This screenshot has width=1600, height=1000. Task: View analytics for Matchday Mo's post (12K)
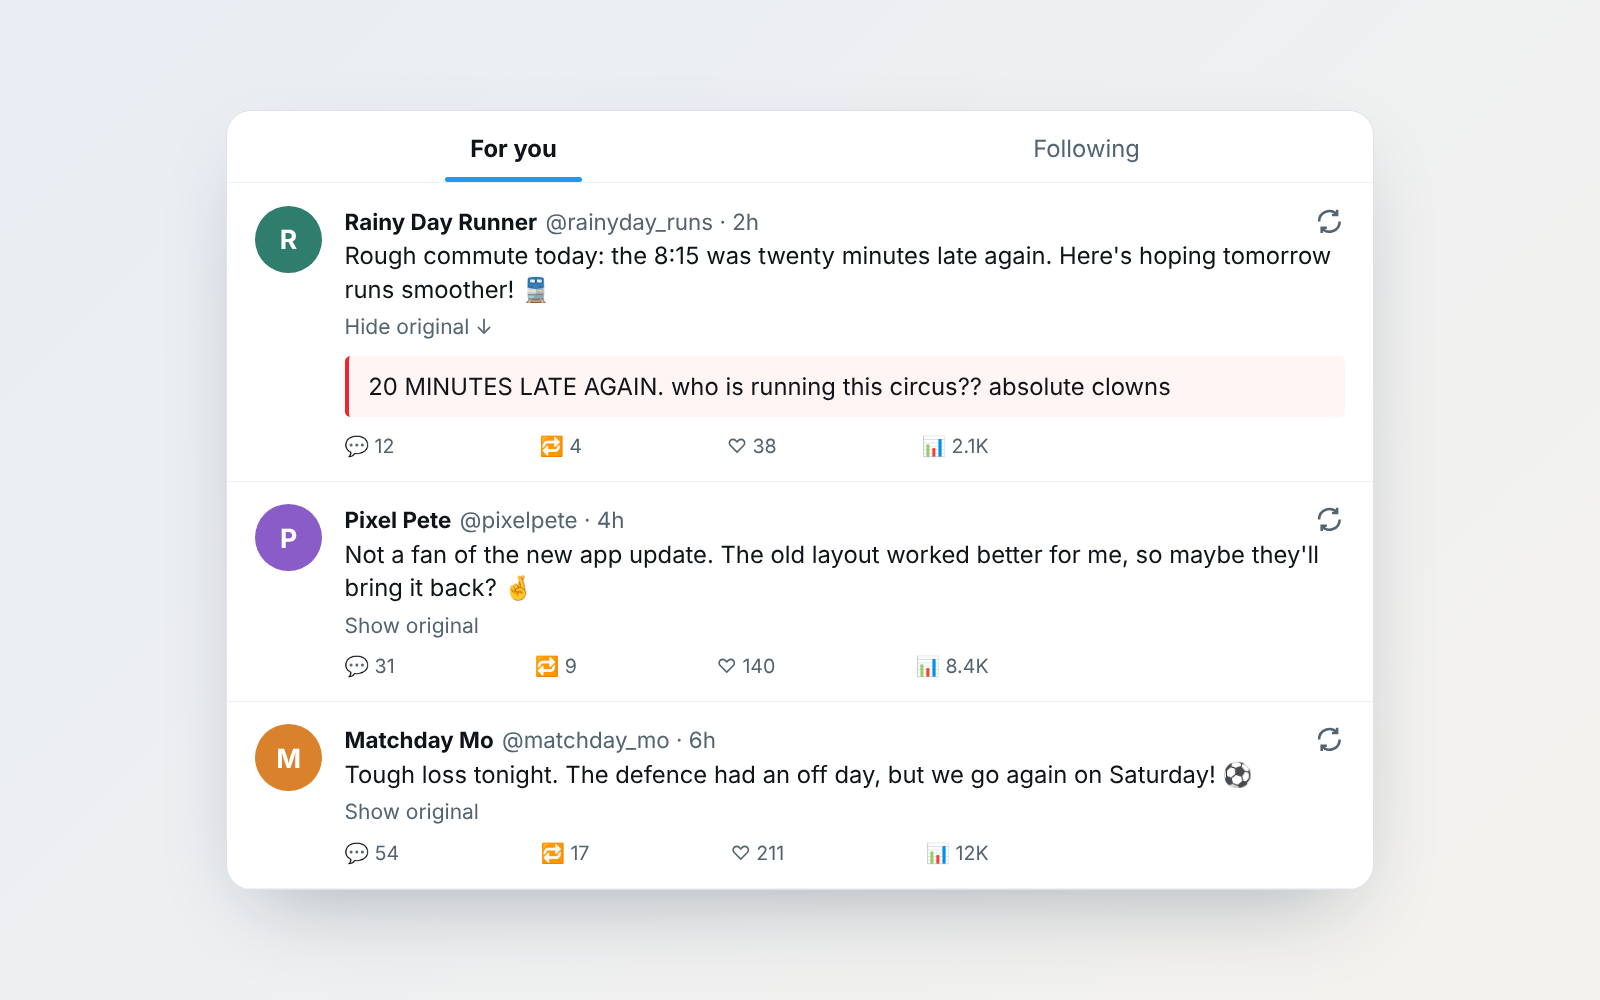[957, 853]
